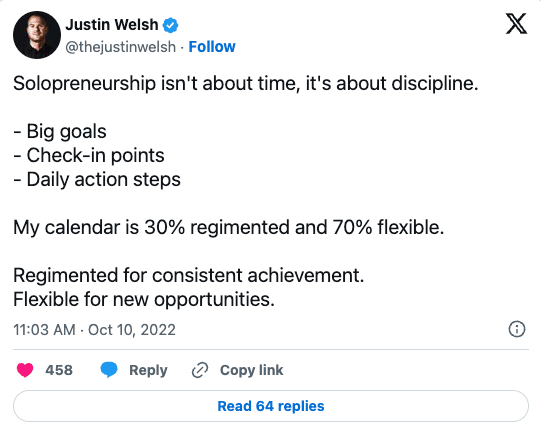
Task: Click the tweet's opening line about discipline
Action: pyautogui.click(x=246, y=84)
